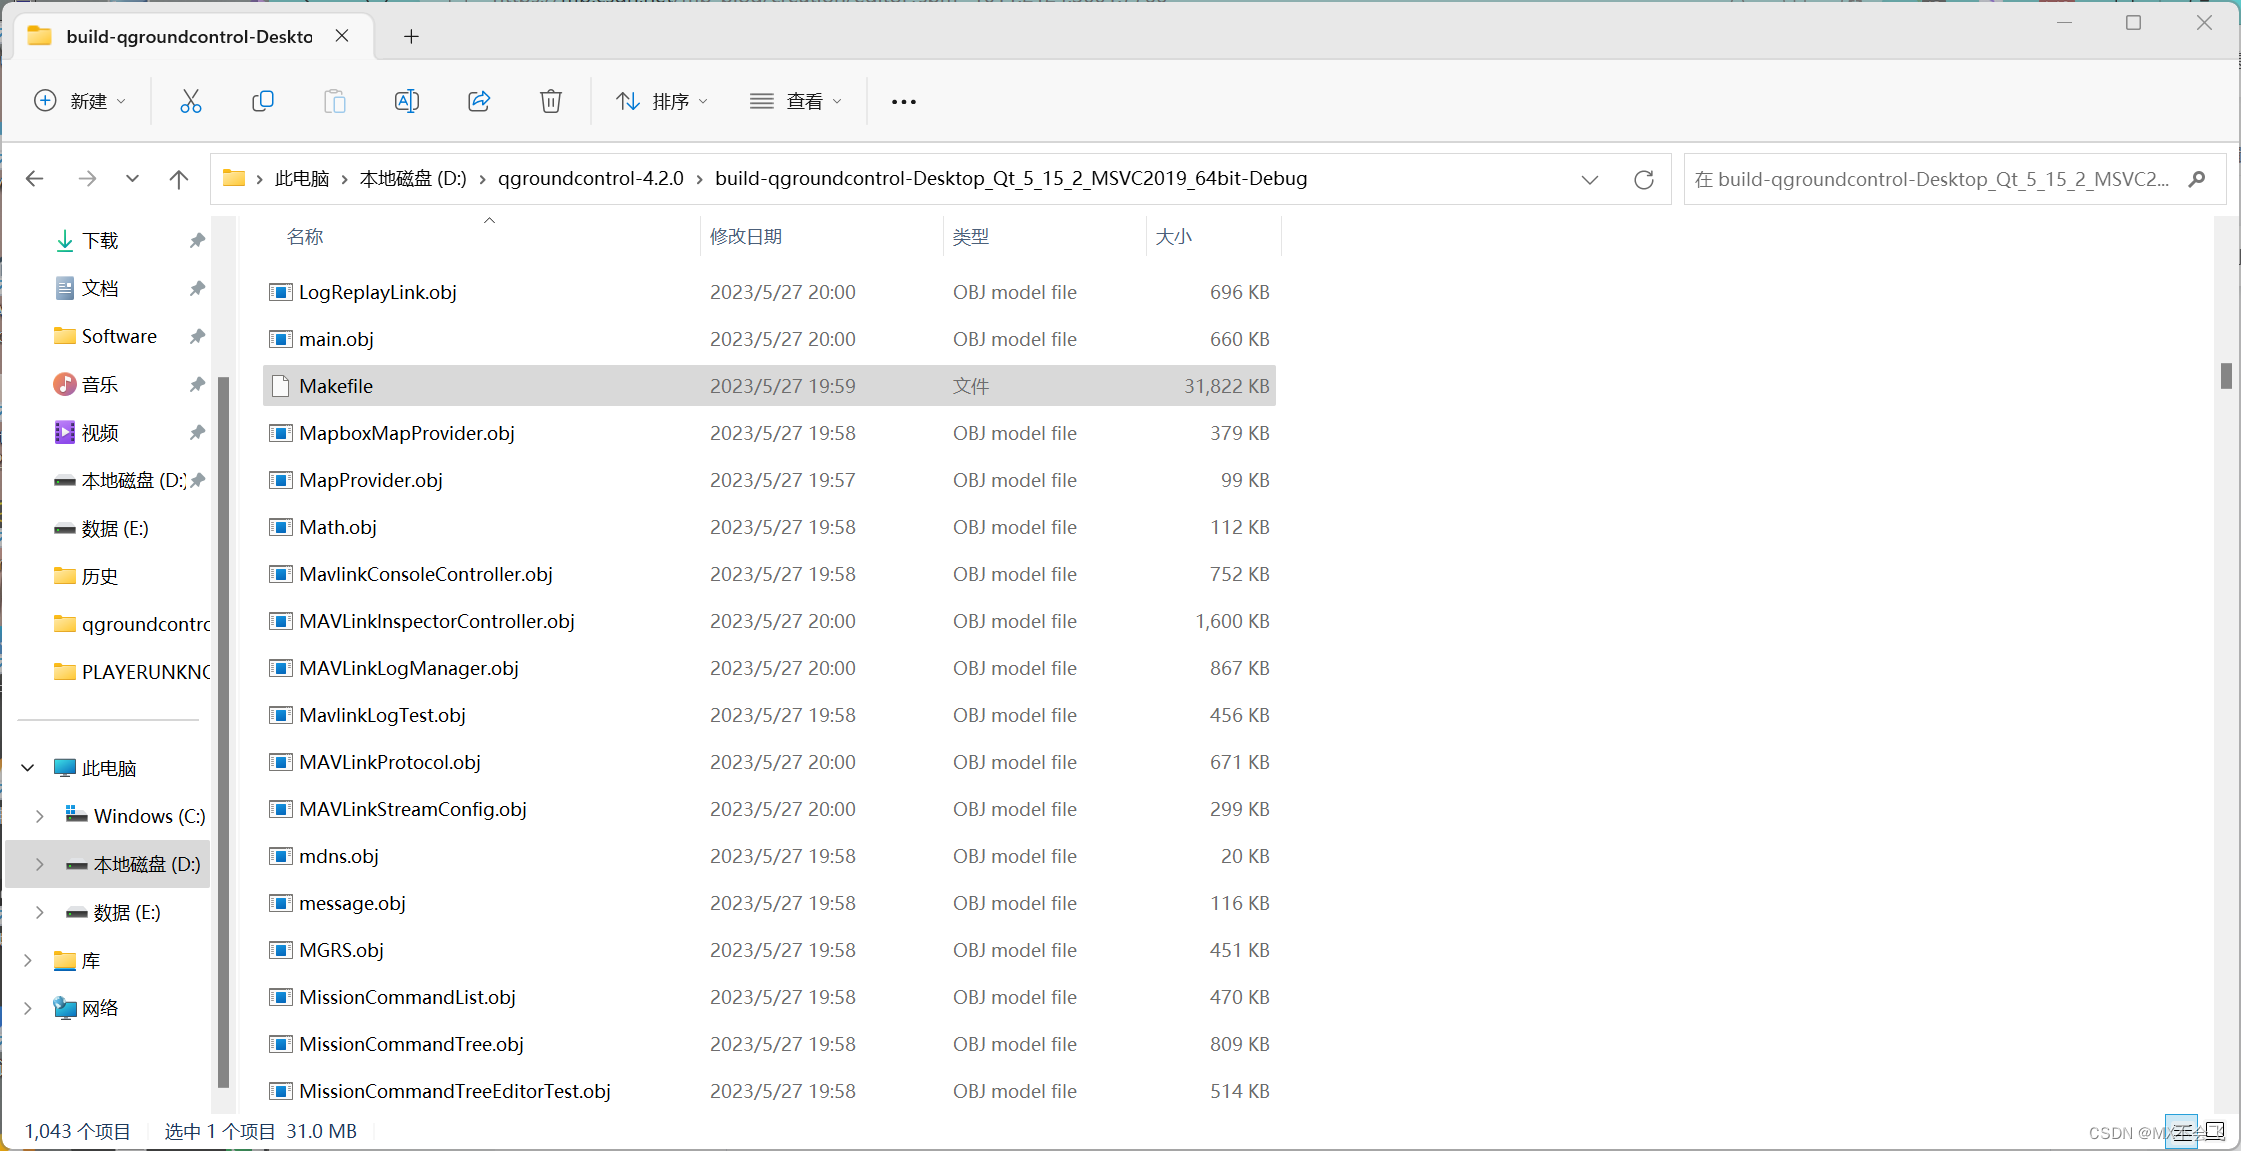The image size is (2241, 1151).
Task: Go up one folder level
Action: pos(178,178)
